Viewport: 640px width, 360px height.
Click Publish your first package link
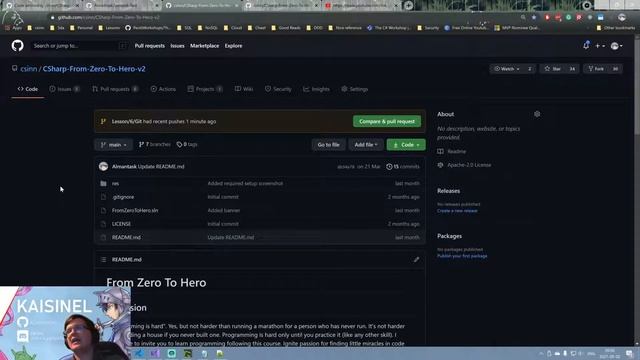(462, 256)
